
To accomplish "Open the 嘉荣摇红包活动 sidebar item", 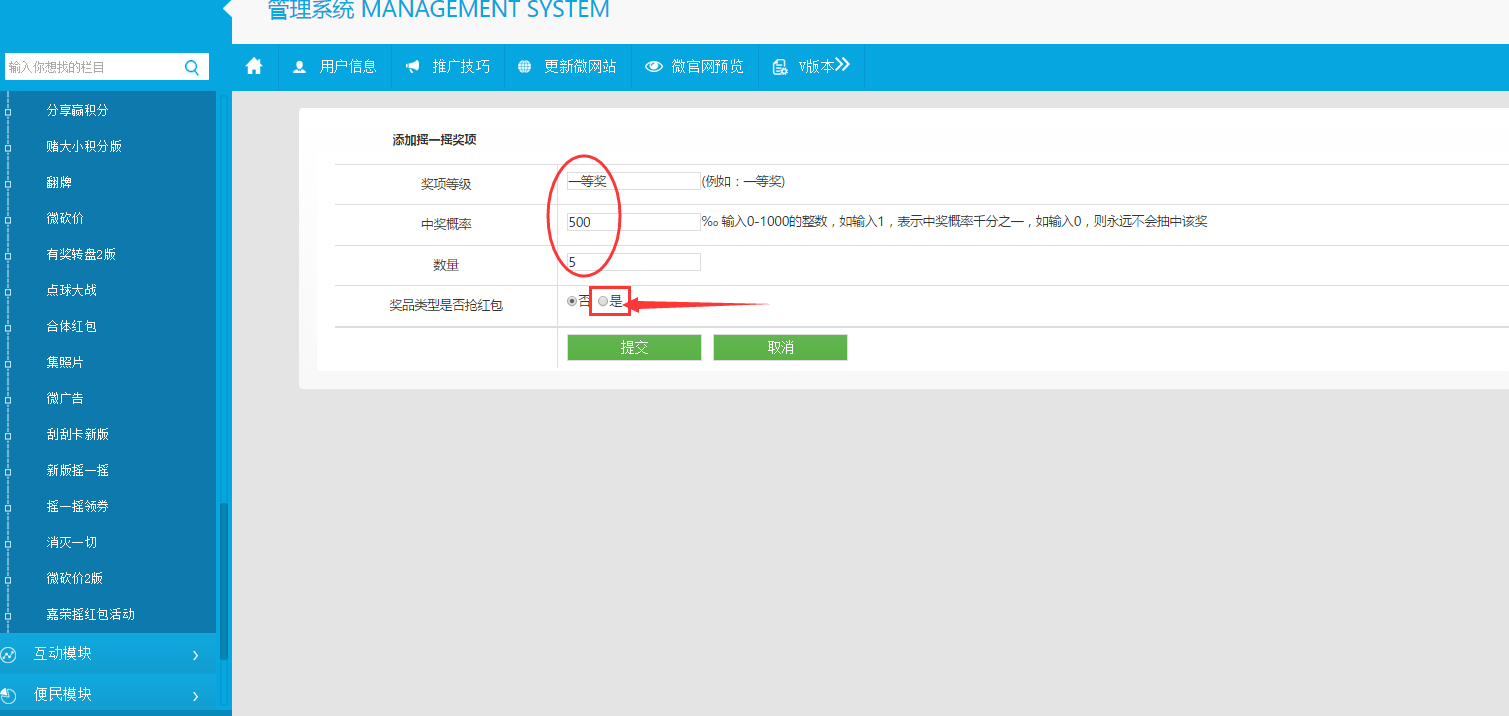I will 90,614.
